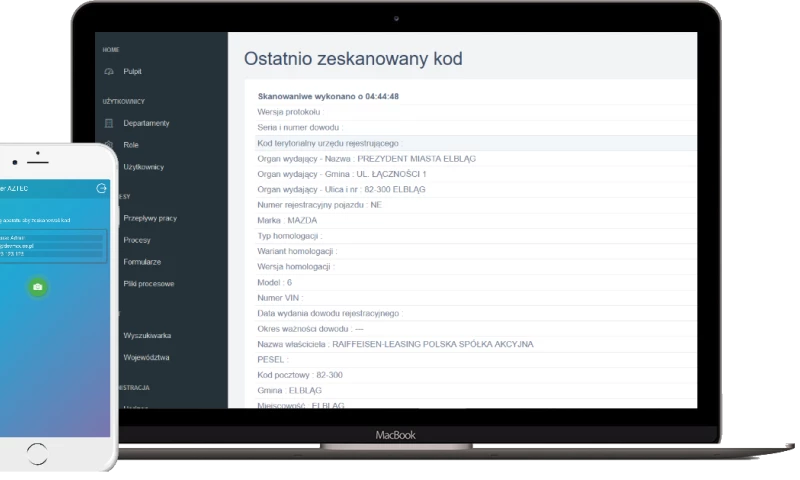The height and width of the screenshot is (480, 800).
Task: Select the 'Wersja protokołu' row
Action: click(476, 112)
